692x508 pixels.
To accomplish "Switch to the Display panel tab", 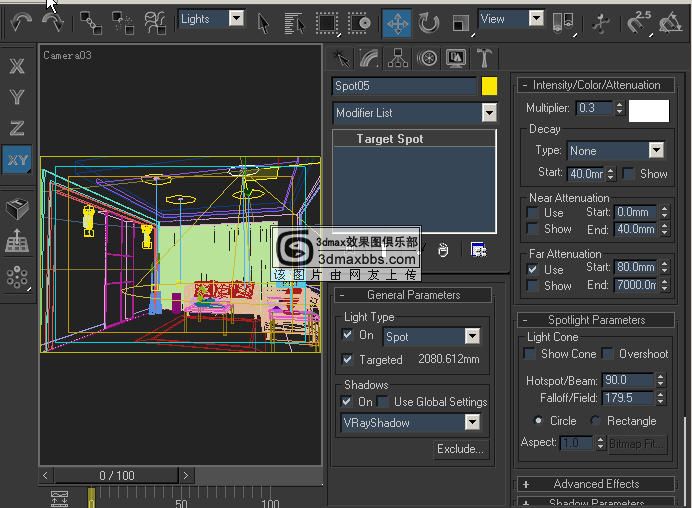I will pyautogui.click(x=456, y=58).
